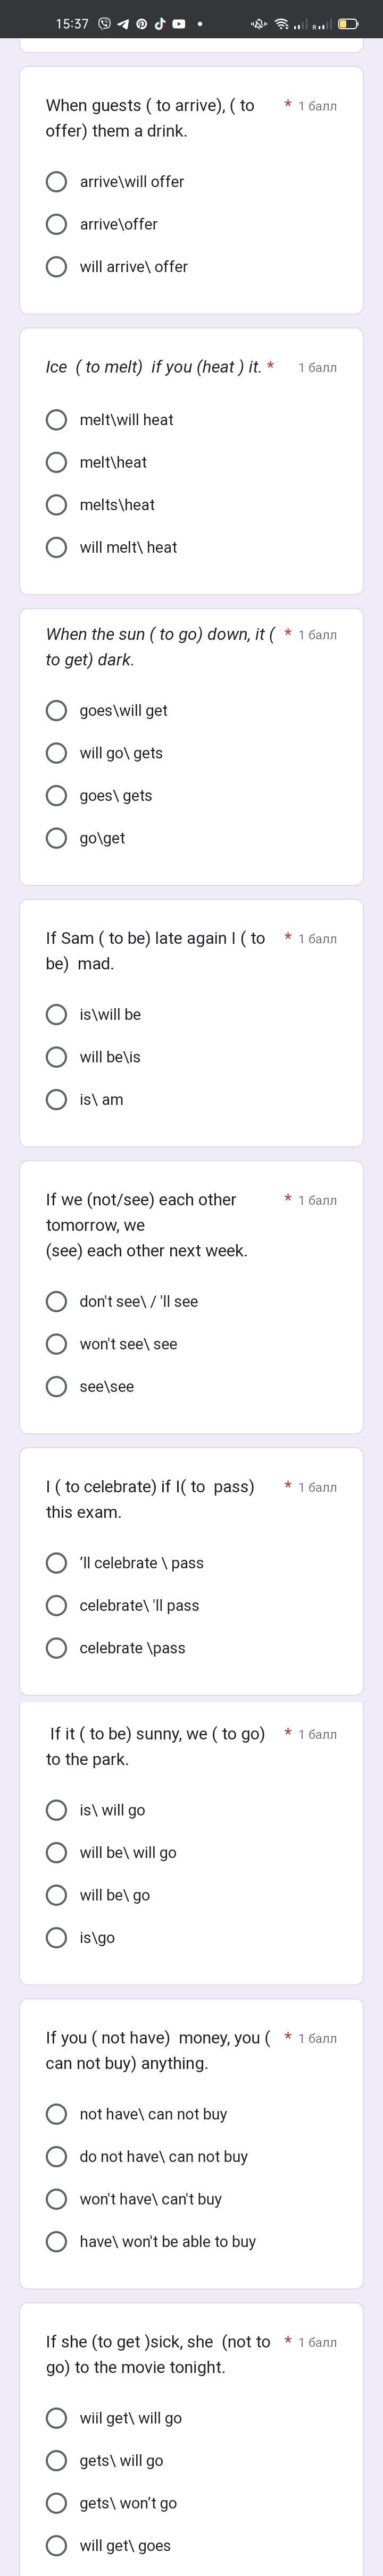Select the "arrive\will offer" option
Viewport: 383px width, 2576px height.
click(57, 182)
